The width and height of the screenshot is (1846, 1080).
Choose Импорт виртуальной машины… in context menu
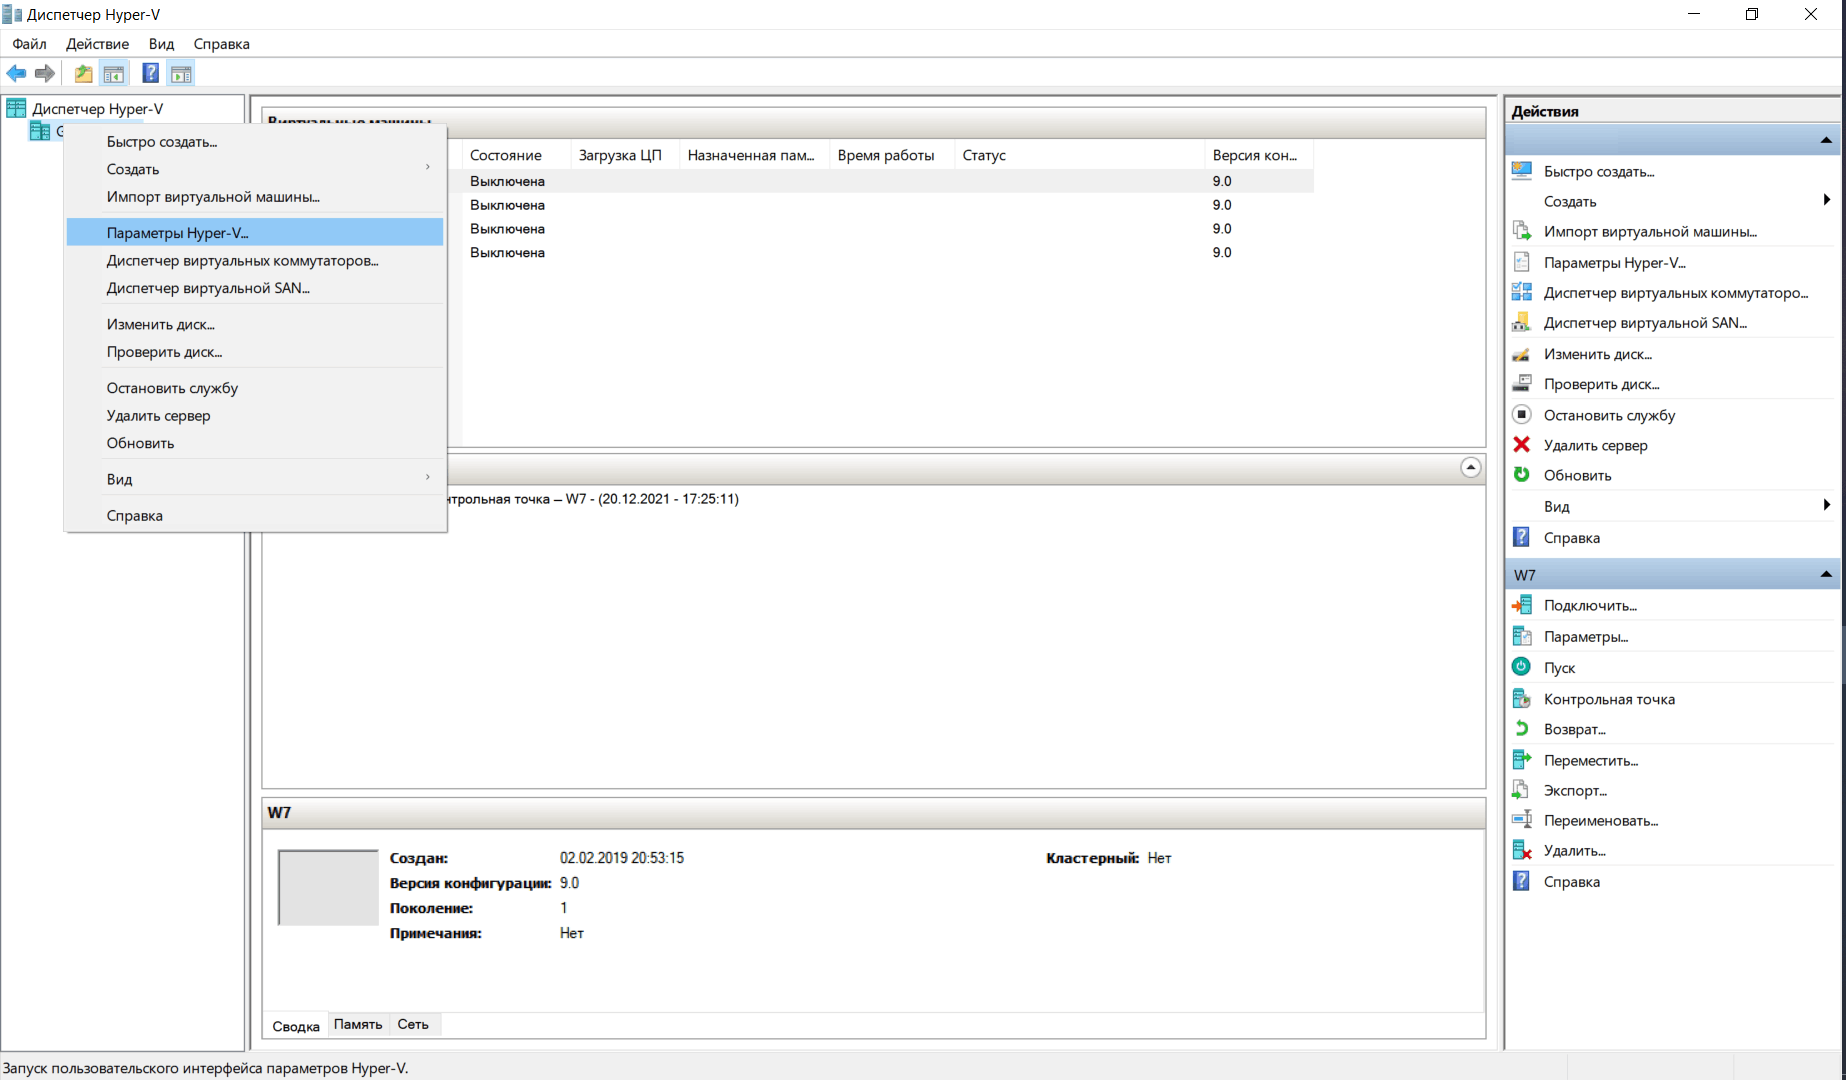(x=255, y=196)
